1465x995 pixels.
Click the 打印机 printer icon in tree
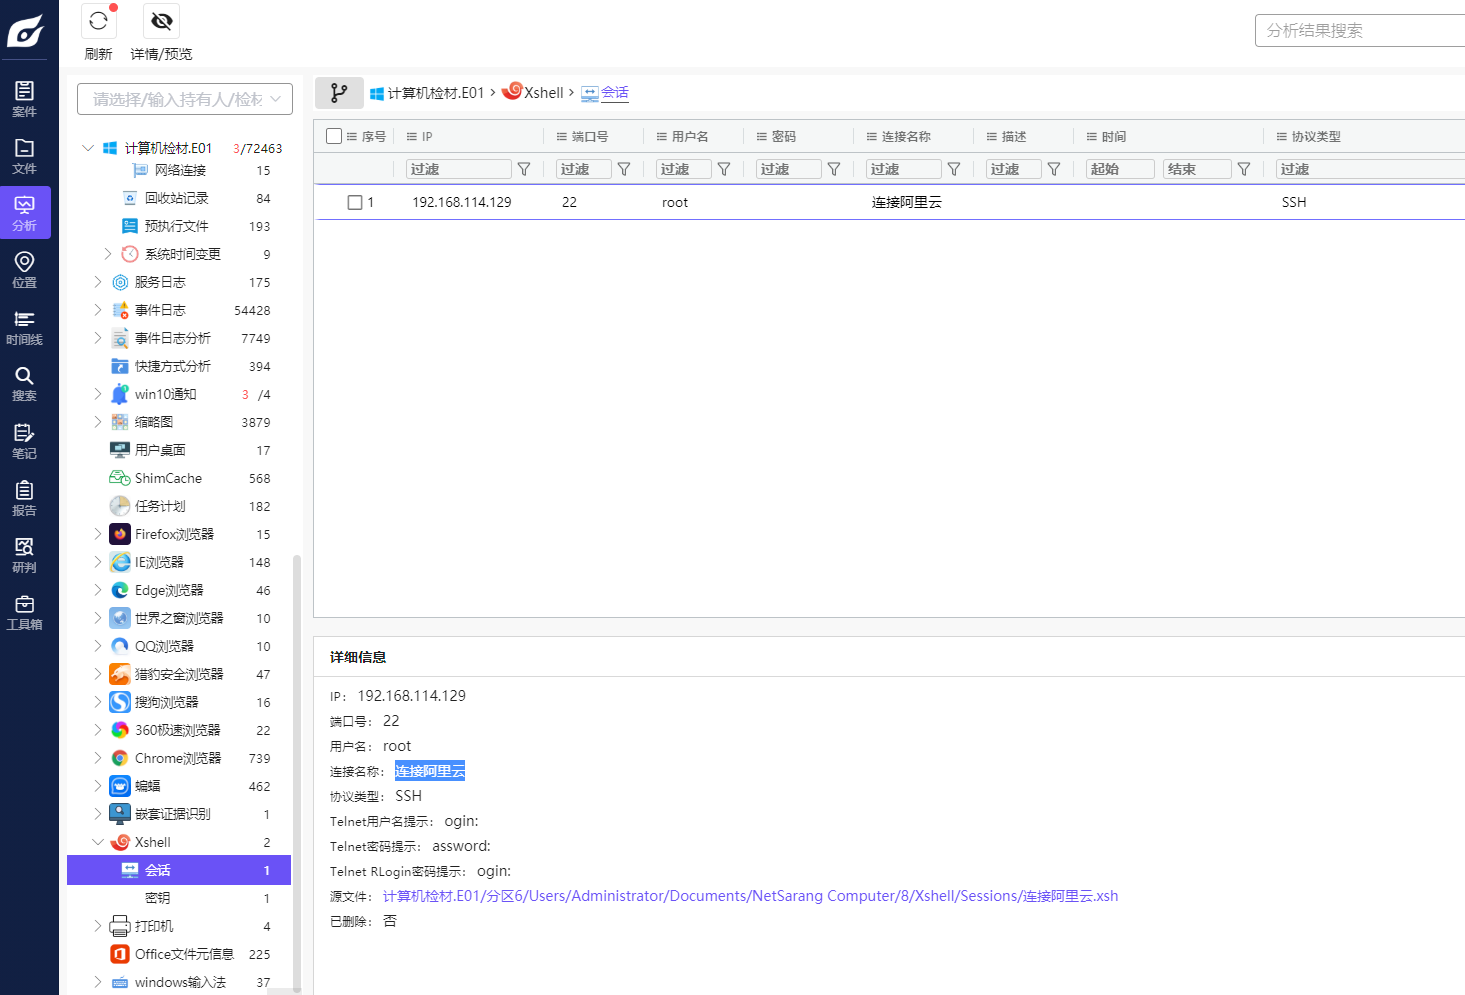[120, 926]
